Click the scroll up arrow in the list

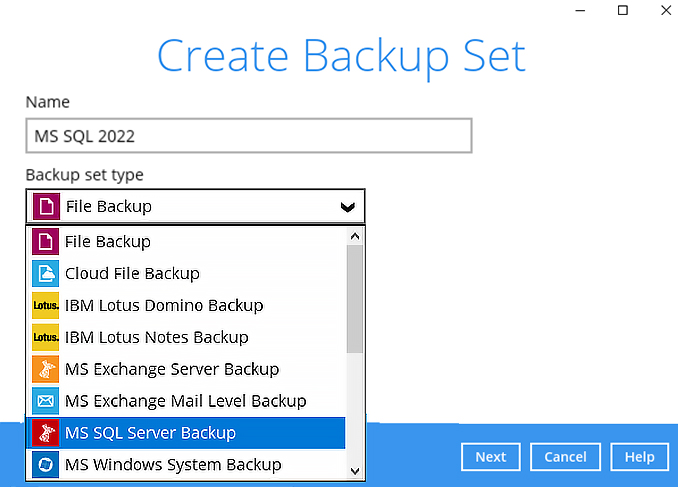[x=355, y=236]
